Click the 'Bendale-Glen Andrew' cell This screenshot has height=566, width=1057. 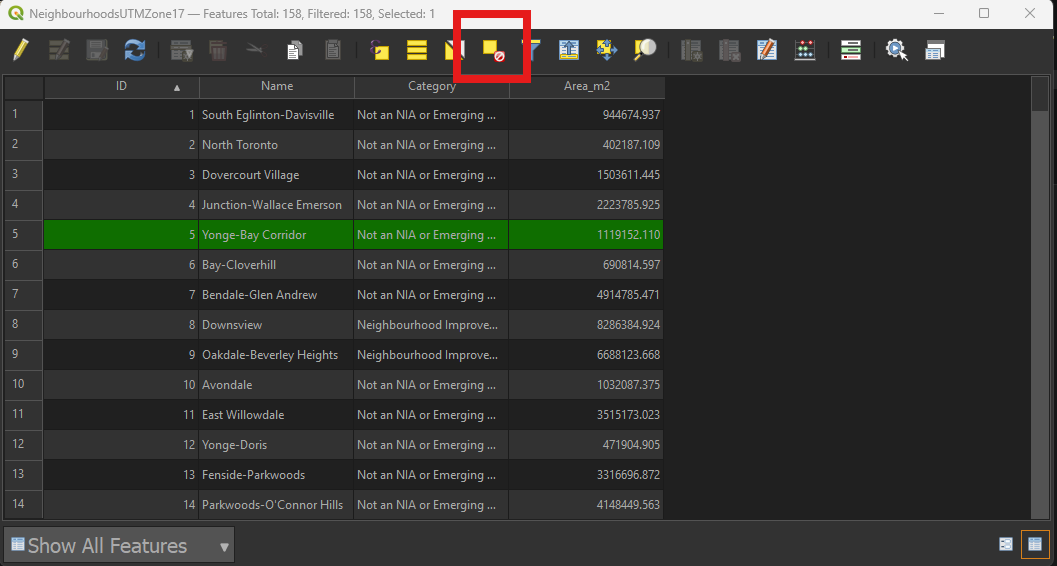pos(276,294)
